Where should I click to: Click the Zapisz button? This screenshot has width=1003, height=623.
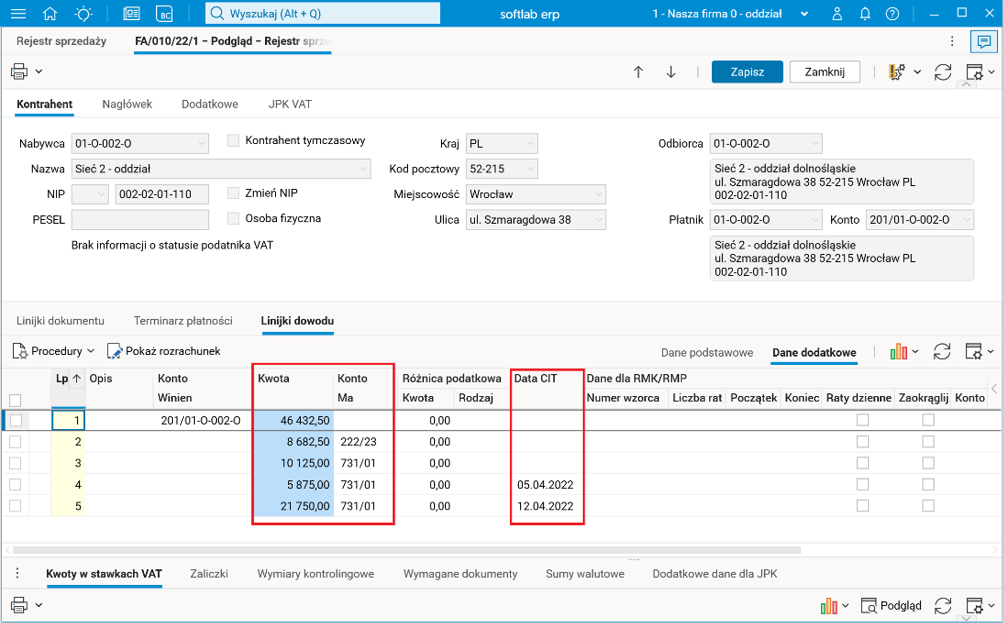pyautogui.click(x=747, y=72)
